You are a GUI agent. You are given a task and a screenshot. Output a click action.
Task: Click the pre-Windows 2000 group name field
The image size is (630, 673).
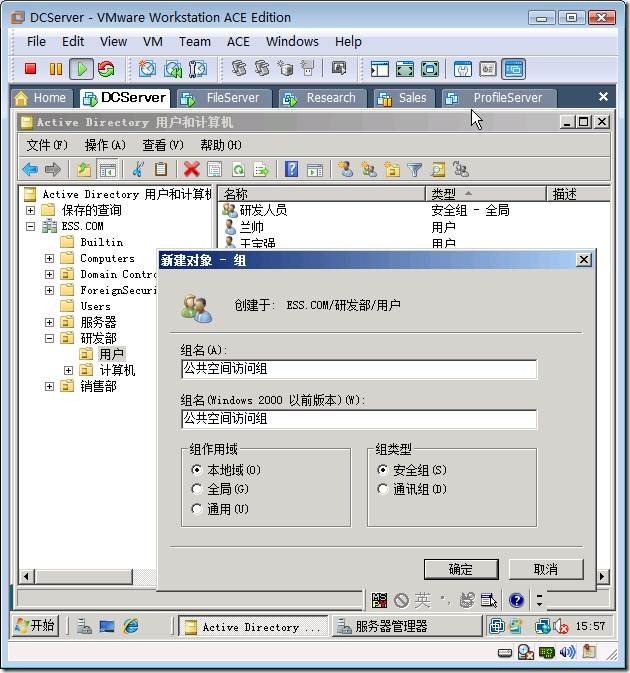359,419
